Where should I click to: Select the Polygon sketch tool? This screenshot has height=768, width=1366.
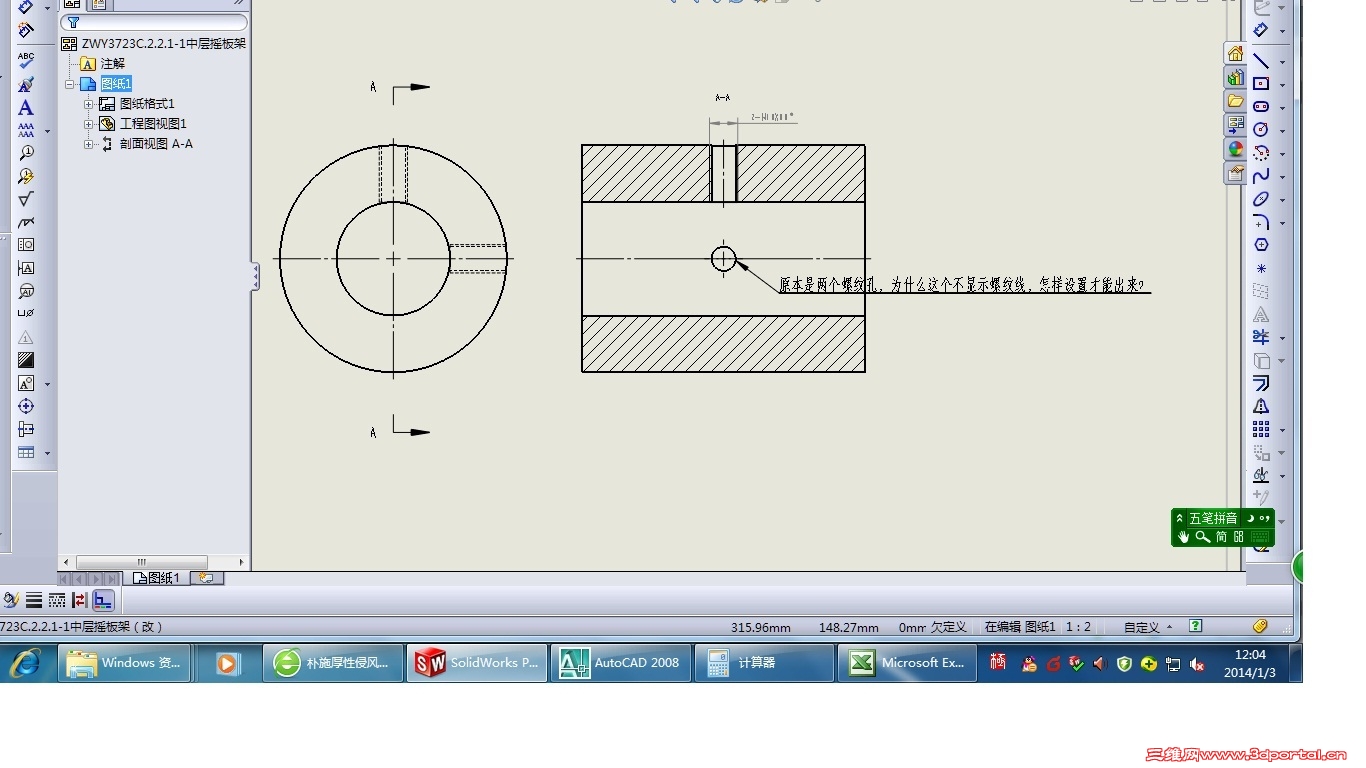tap(1261, 245)
